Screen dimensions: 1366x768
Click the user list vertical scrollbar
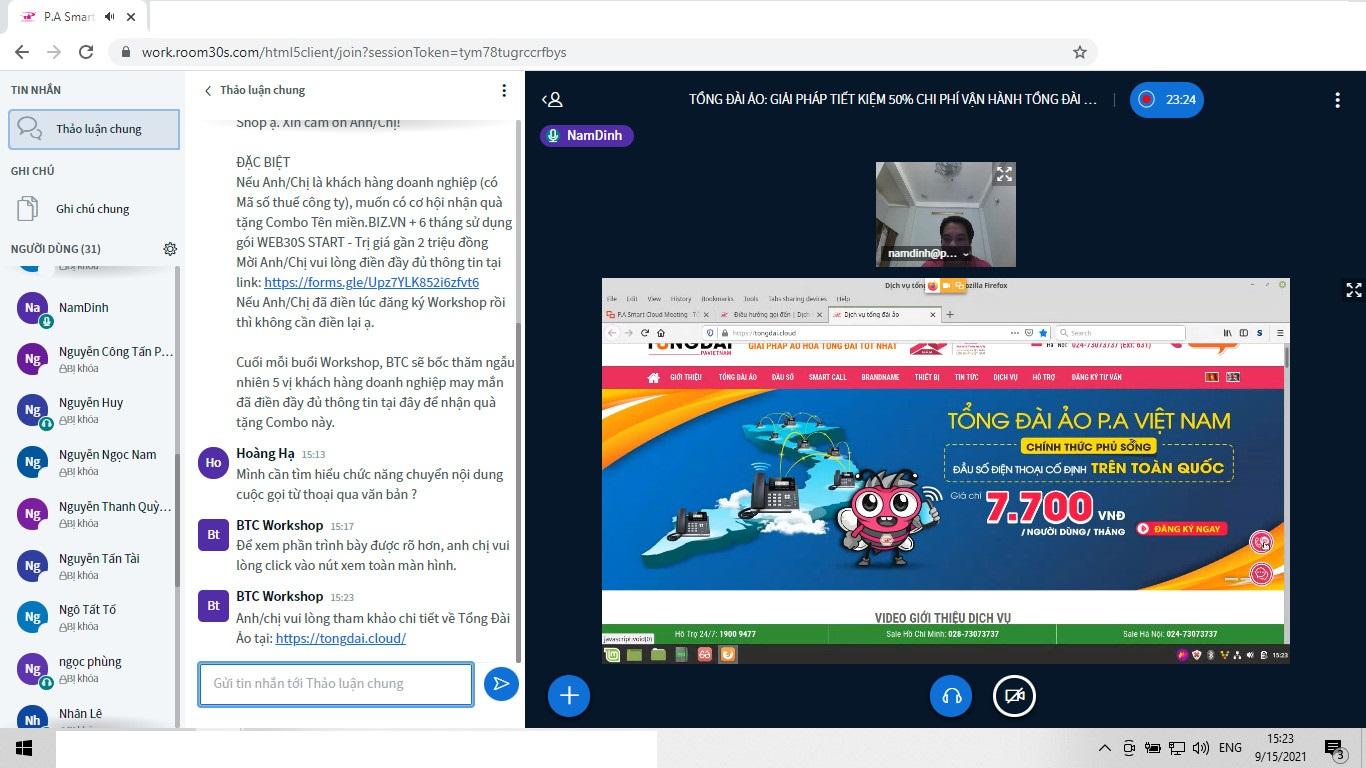click(x=179, y=520)
